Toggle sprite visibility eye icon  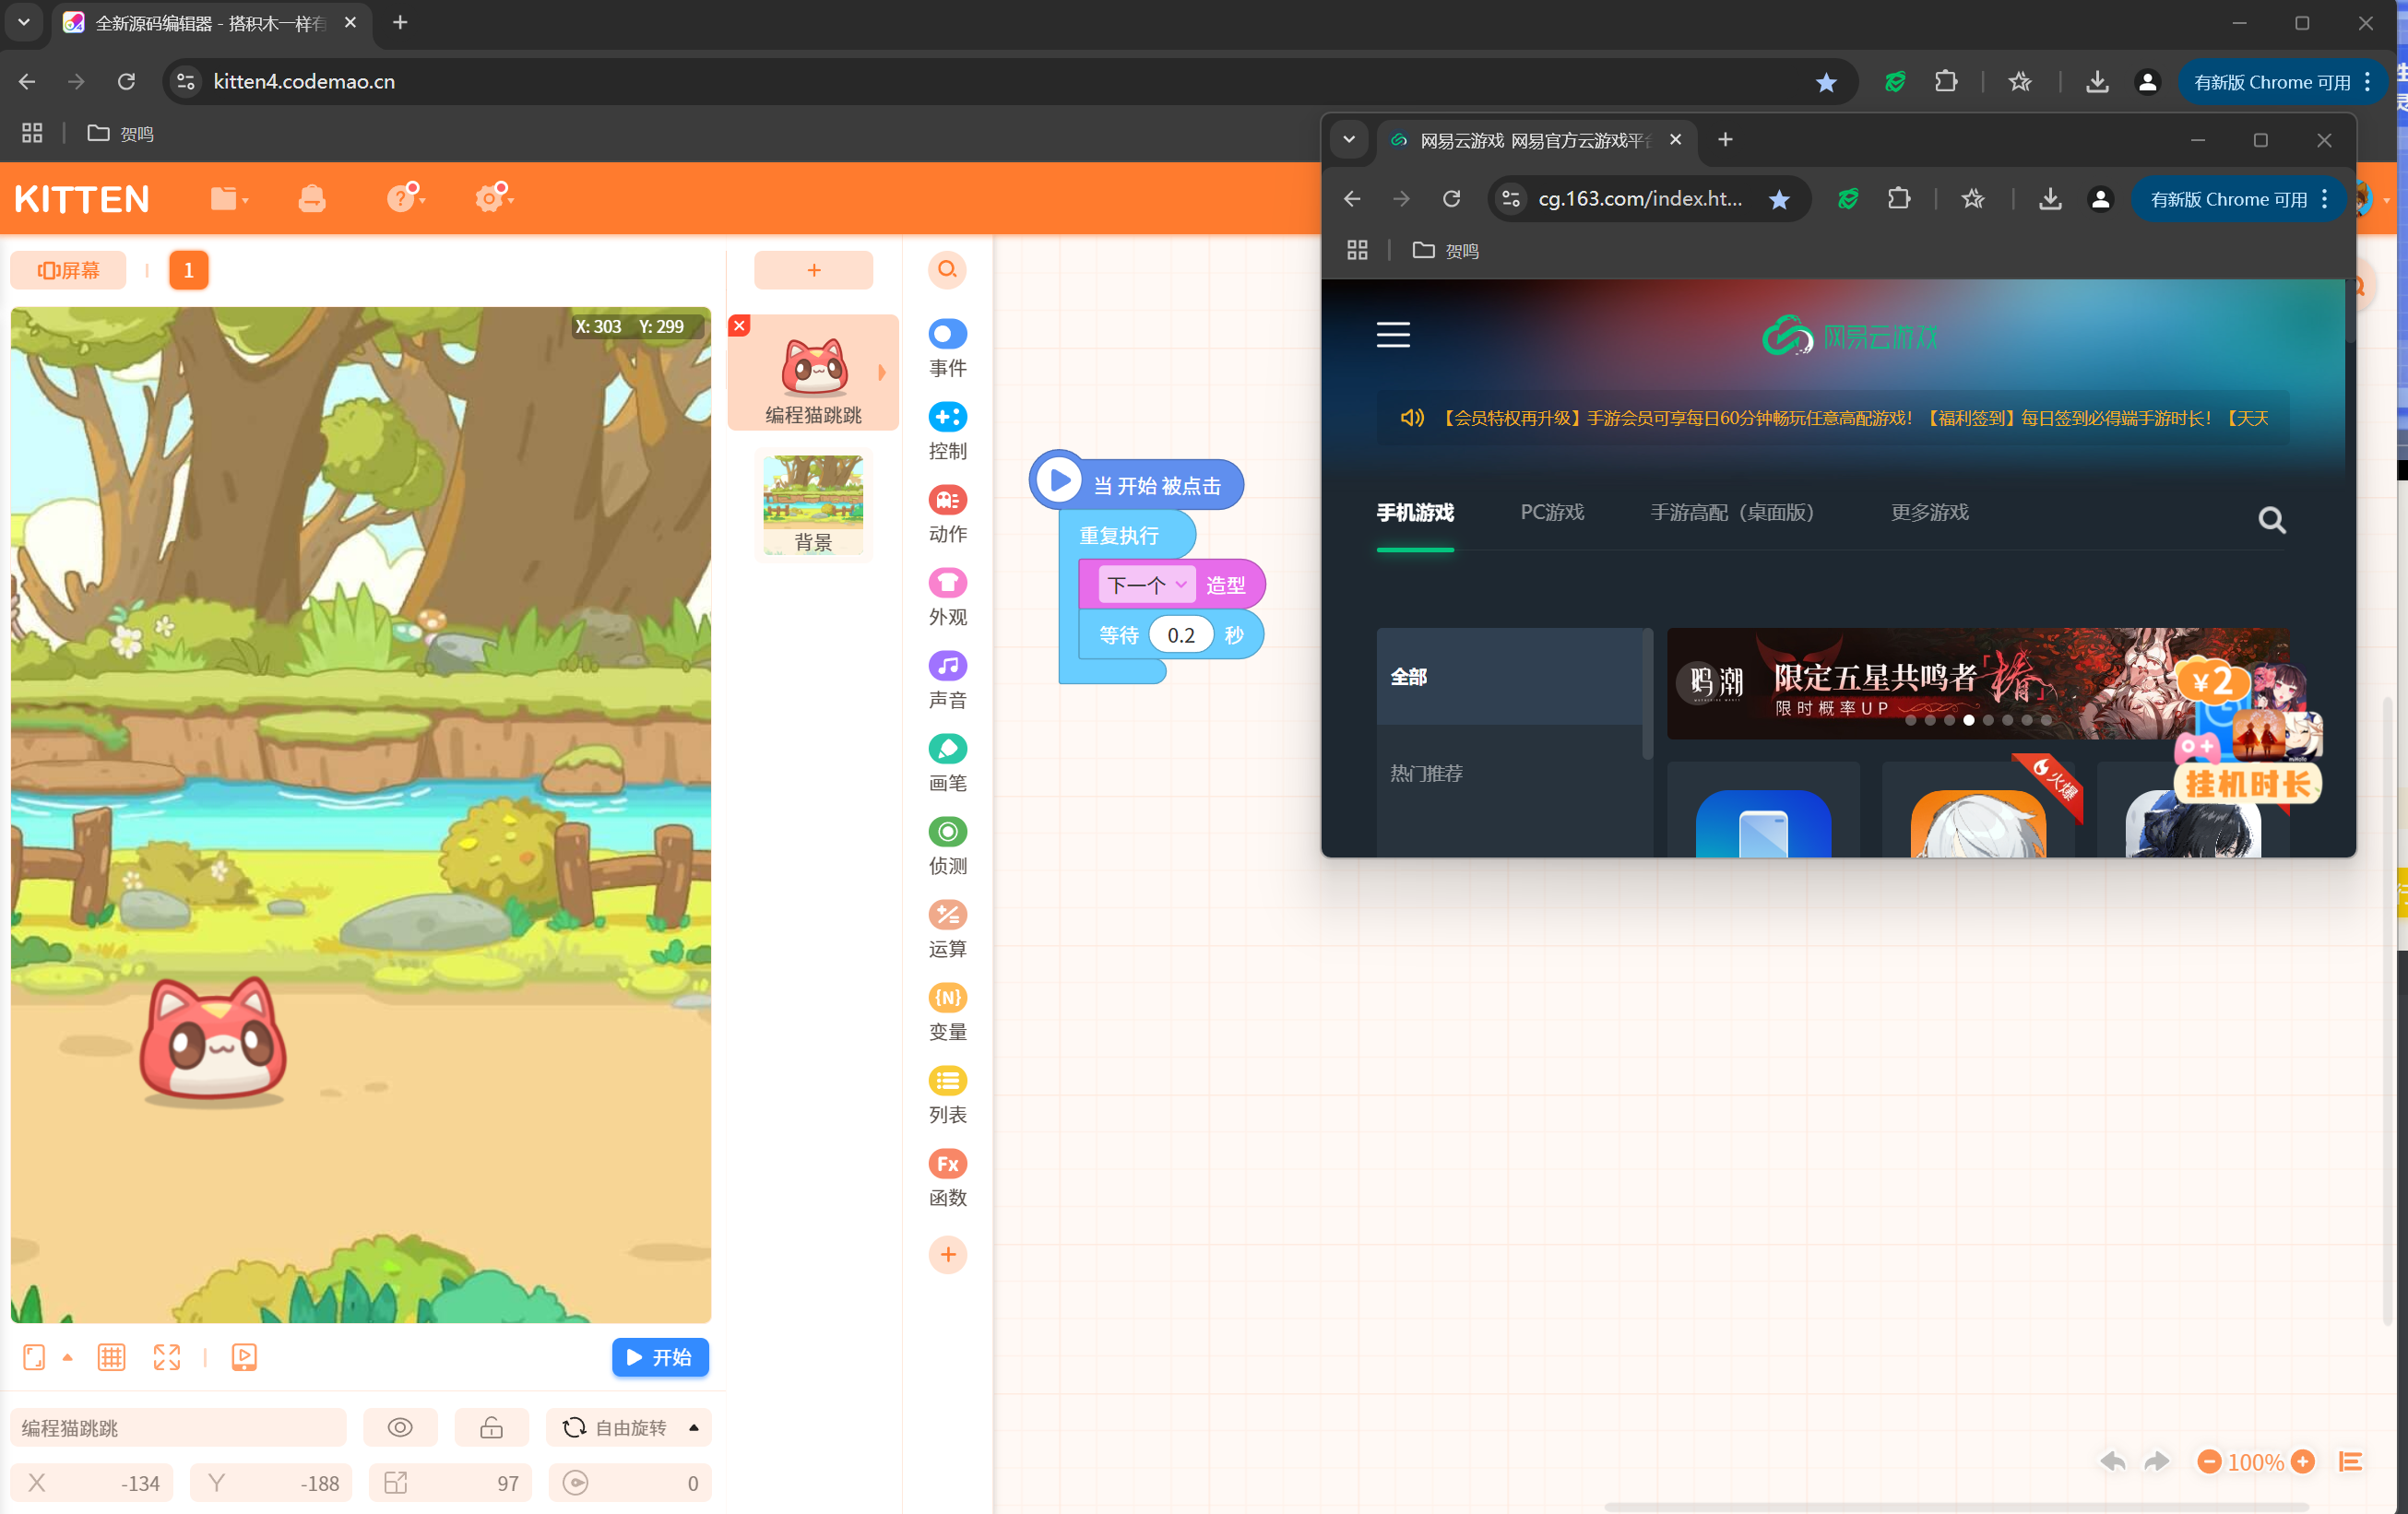400,1427
